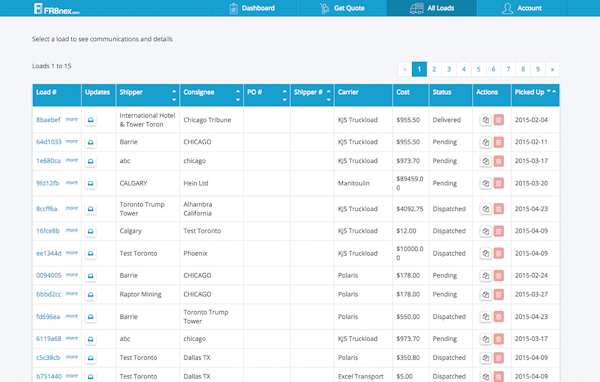
Task: Sort table by Picked Up column arrows
Action: pos(551,91)
